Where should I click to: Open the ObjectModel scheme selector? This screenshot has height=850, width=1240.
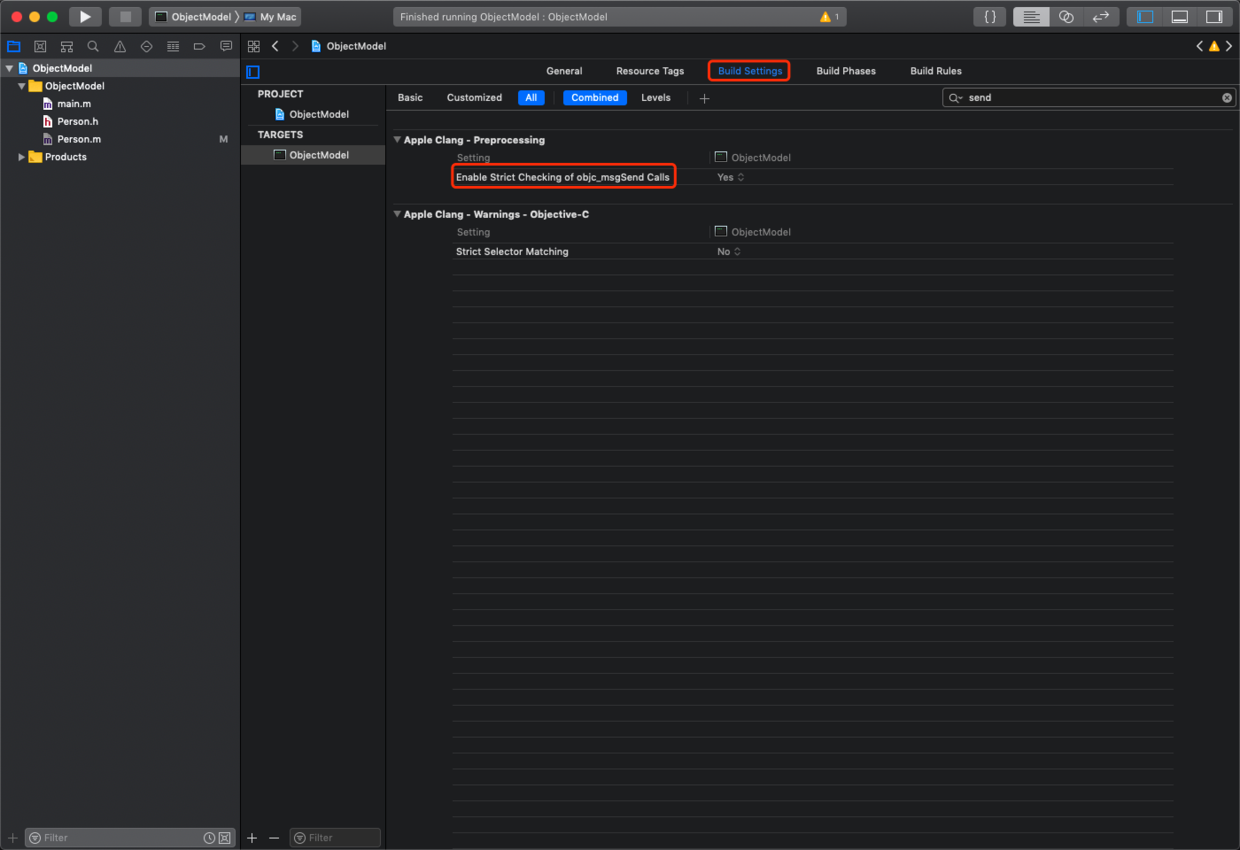click(193, 17)
